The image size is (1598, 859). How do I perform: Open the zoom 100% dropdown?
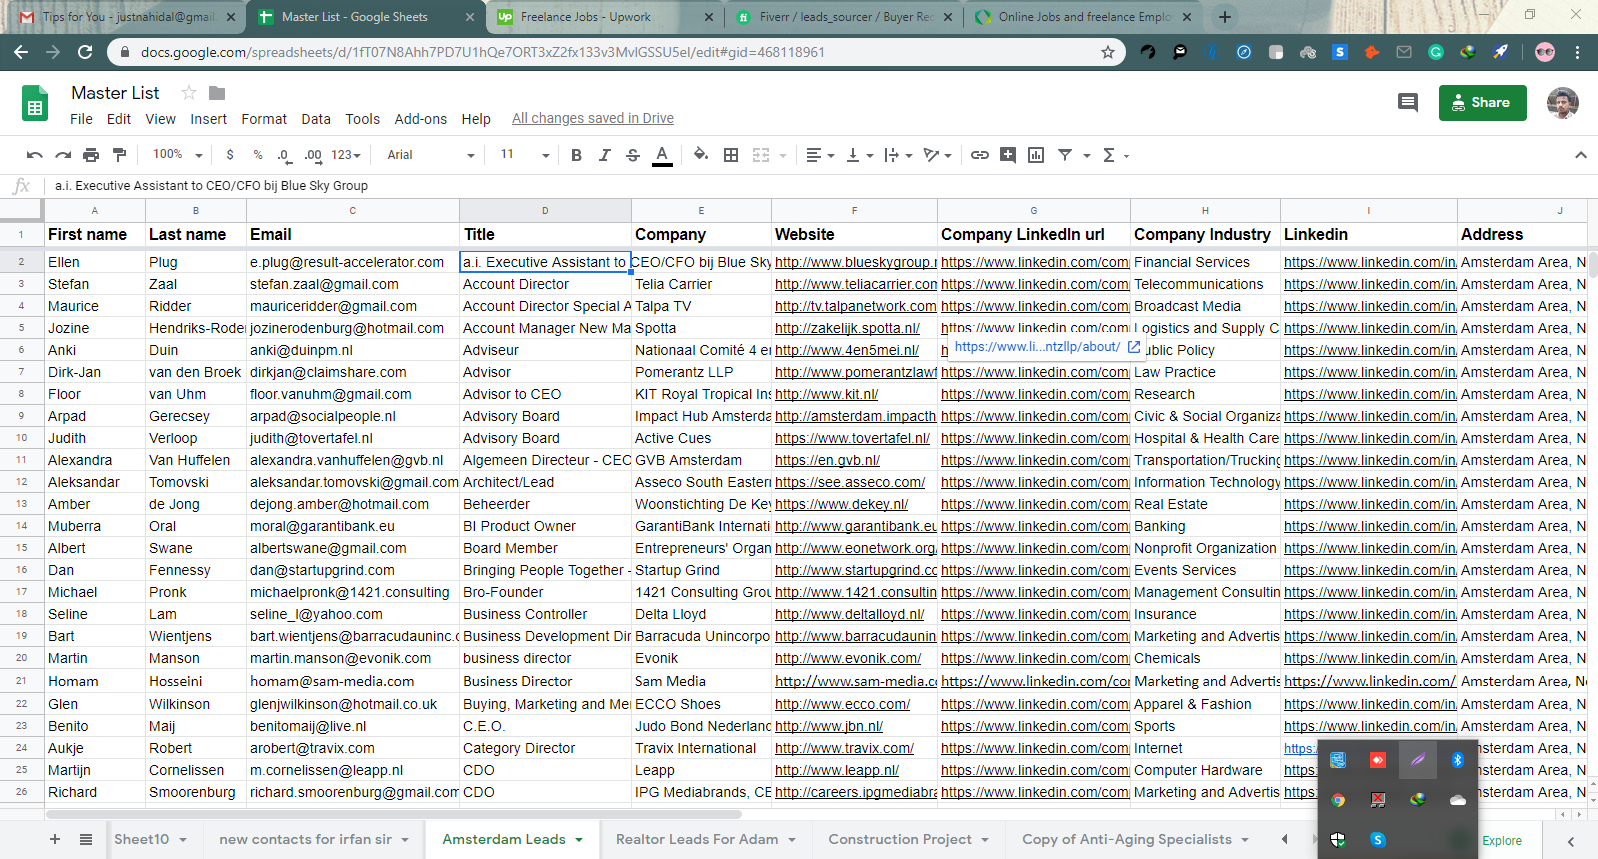[177, 155]
